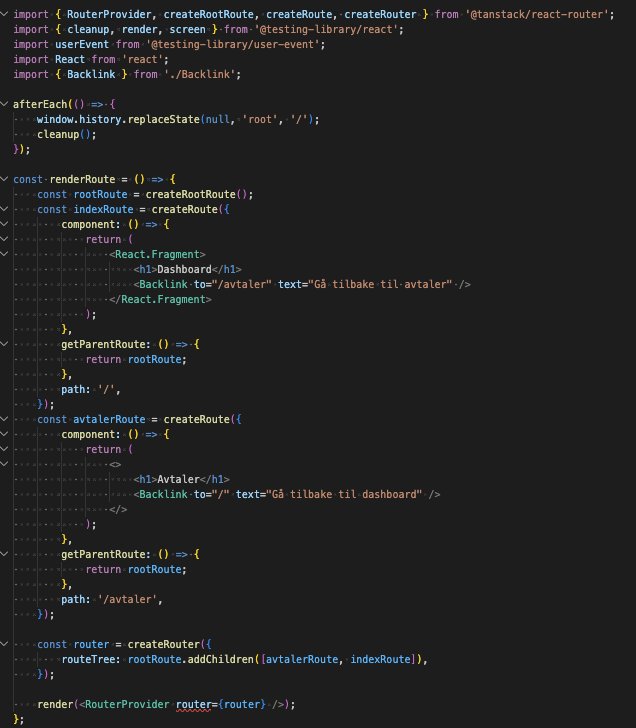Click the renderRoute constant name
Image resolution: width=636 pixels, height=728 pixels.
[82, 179]
